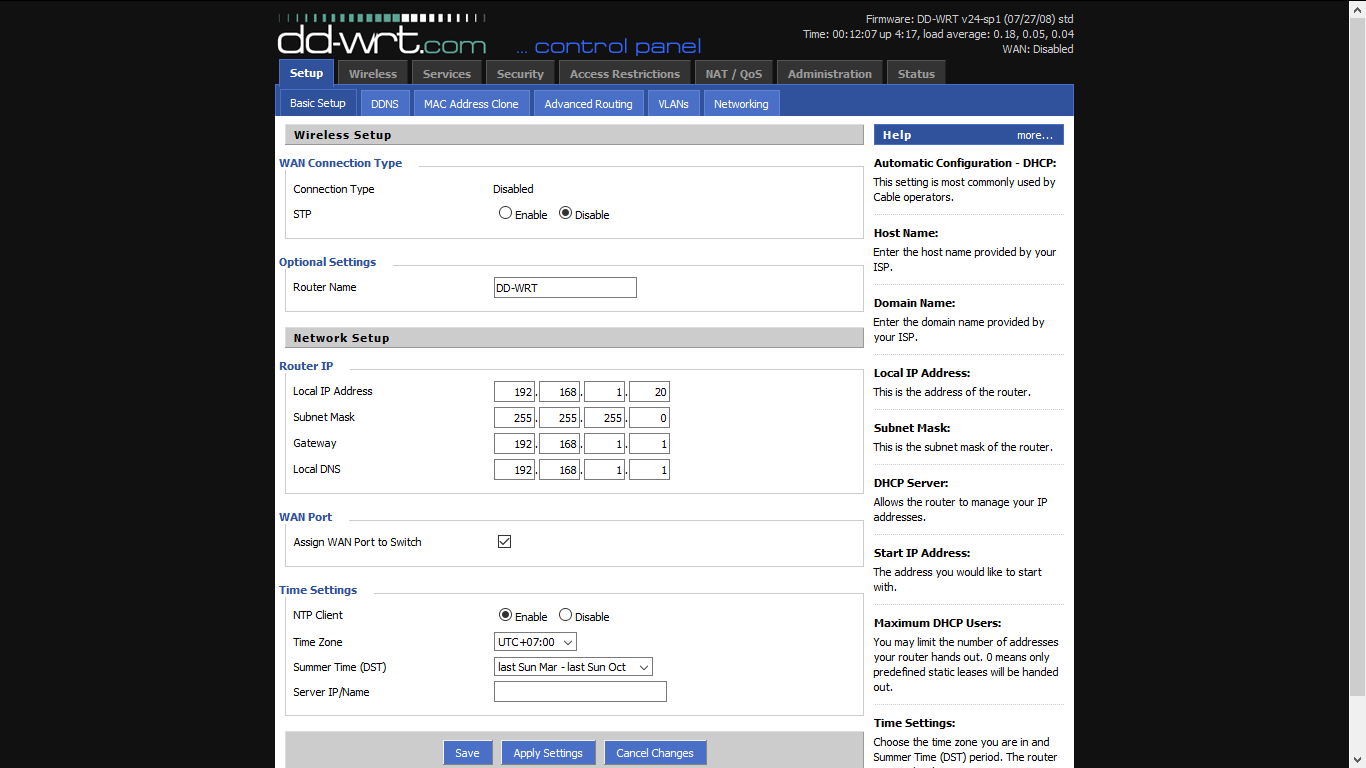
Task: Click Local DNS last octet field
Action: click(649, 470)
